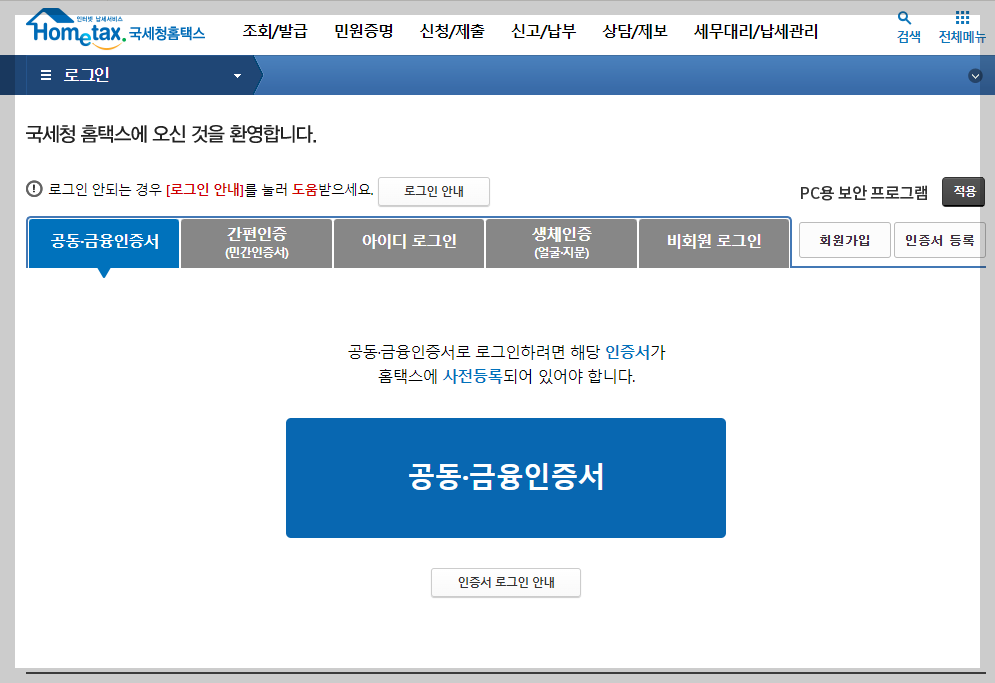Apply the PC security program via 적용 button
Viewport: 995px width, 683px height.
pos(963,191)
